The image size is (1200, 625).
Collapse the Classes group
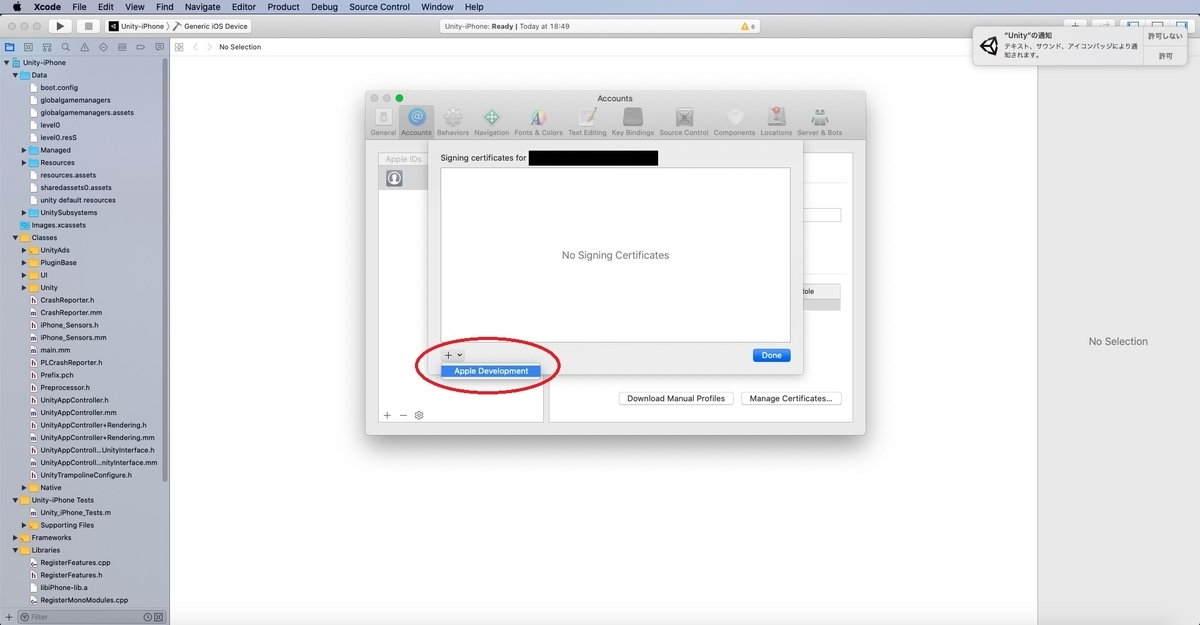point(15,238)
